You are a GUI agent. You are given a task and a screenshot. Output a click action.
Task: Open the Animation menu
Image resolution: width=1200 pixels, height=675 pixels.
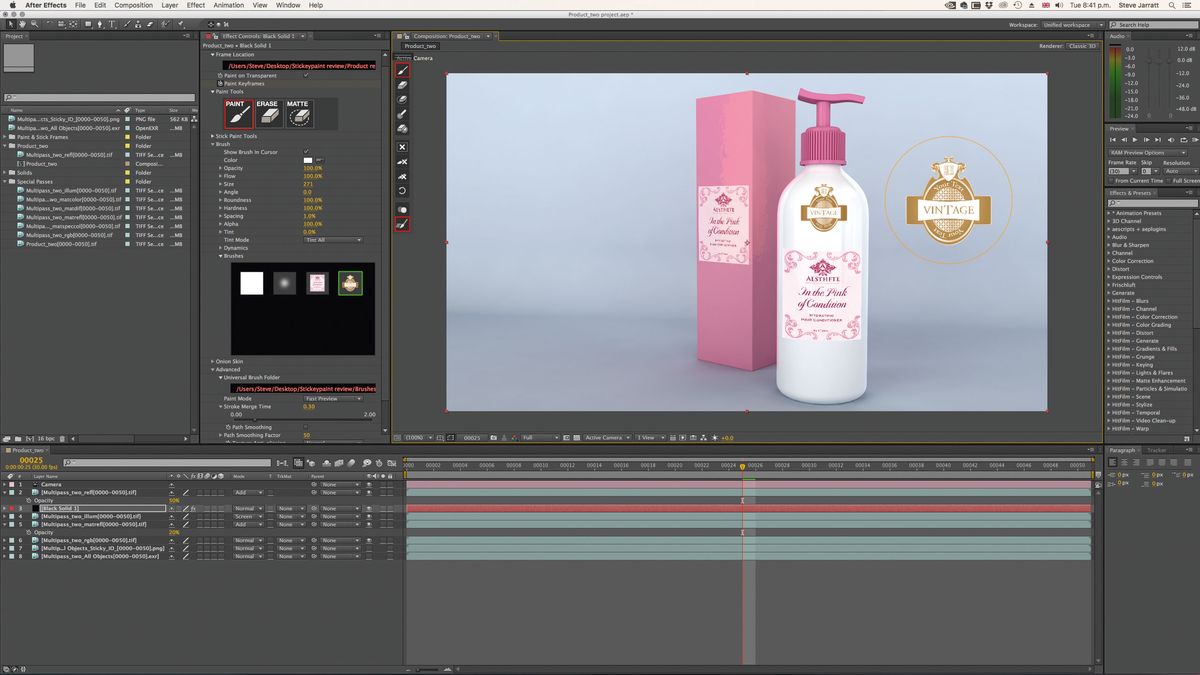click(229, 5)
